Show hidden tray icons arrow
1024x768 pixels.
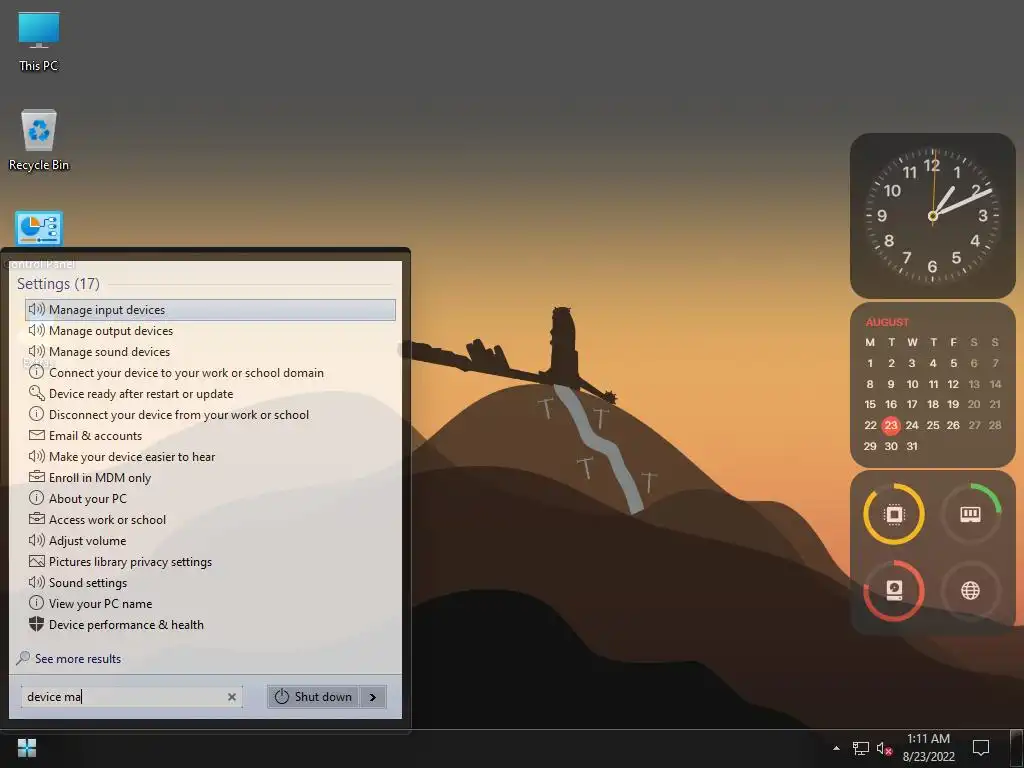point(837,748)
